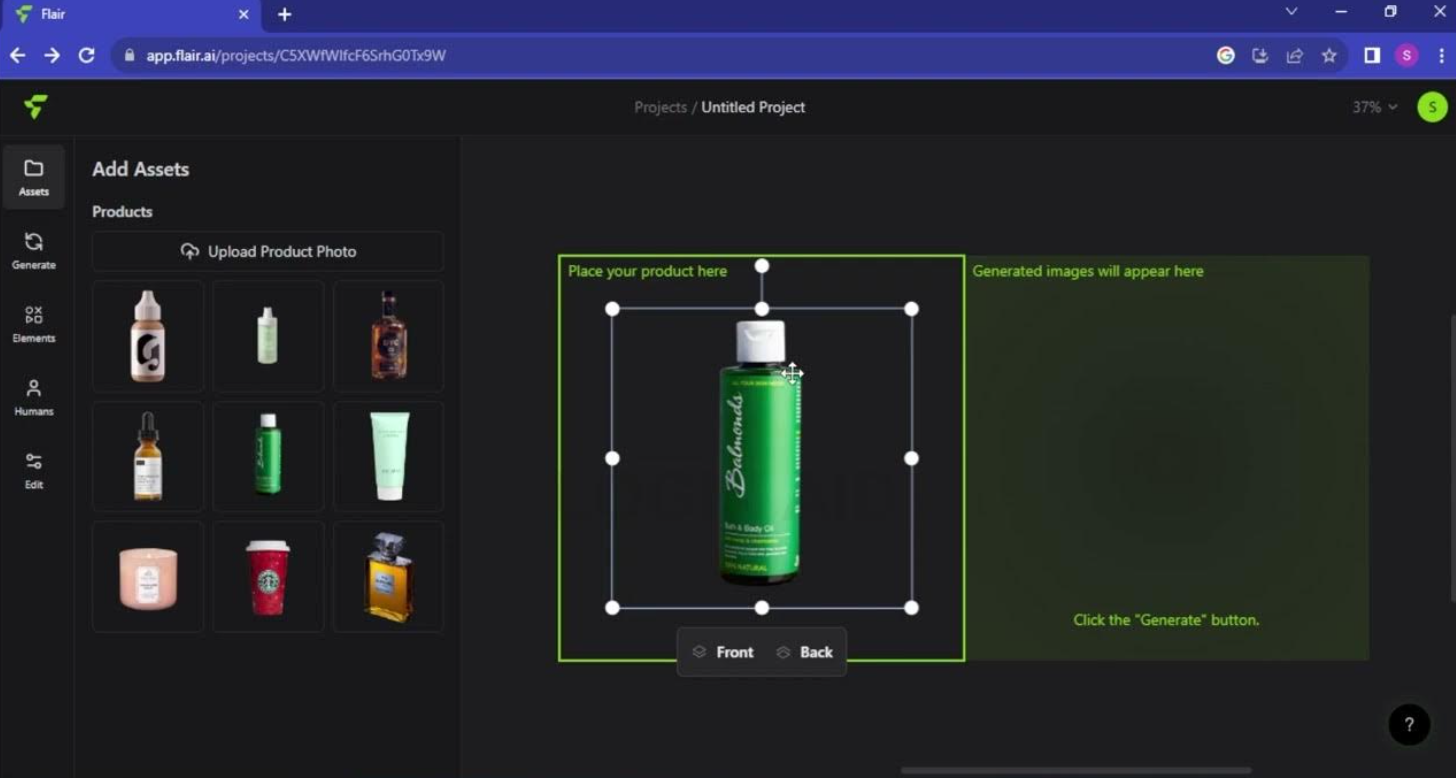The image size is (1456, 778).
Task: Toggle the product layer to Front
Action: (722, 651)
